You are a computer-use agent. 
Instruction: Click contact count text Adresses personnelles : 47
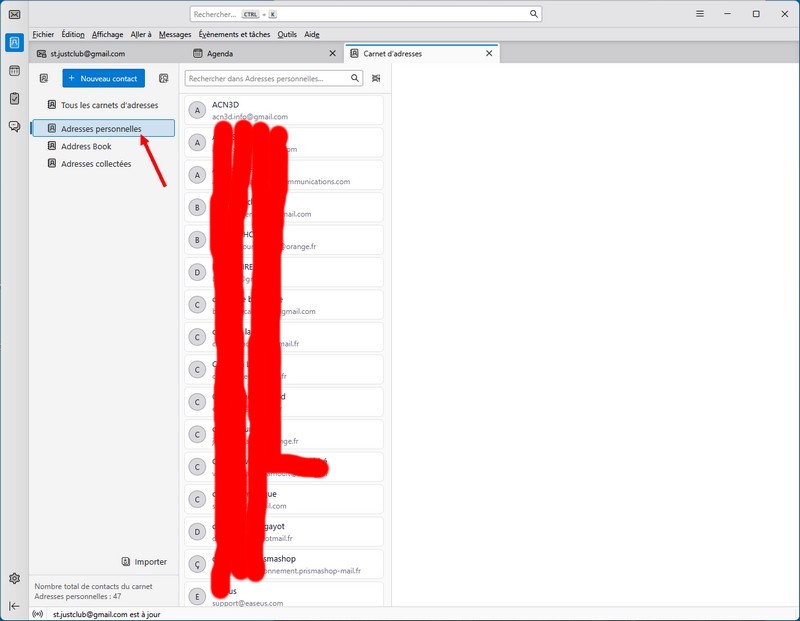[78, 596]
